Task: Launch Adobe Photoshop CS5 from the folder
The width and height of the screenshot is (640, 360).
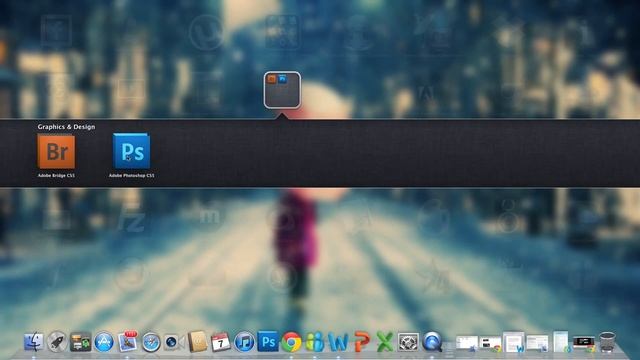Action: 131,151
